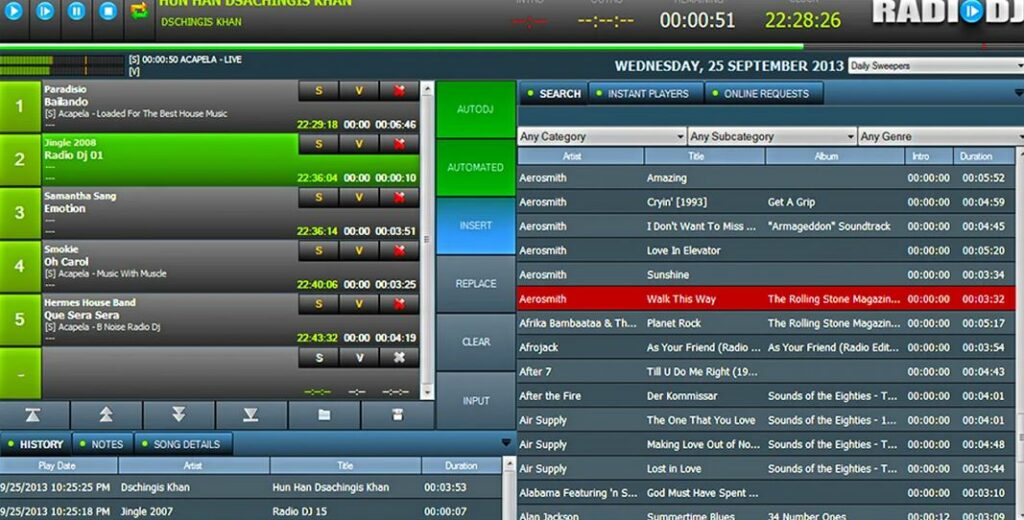The image size is (1024, 520).
Task: Toggle the AutoDJ mode
Action: [475, 109]
